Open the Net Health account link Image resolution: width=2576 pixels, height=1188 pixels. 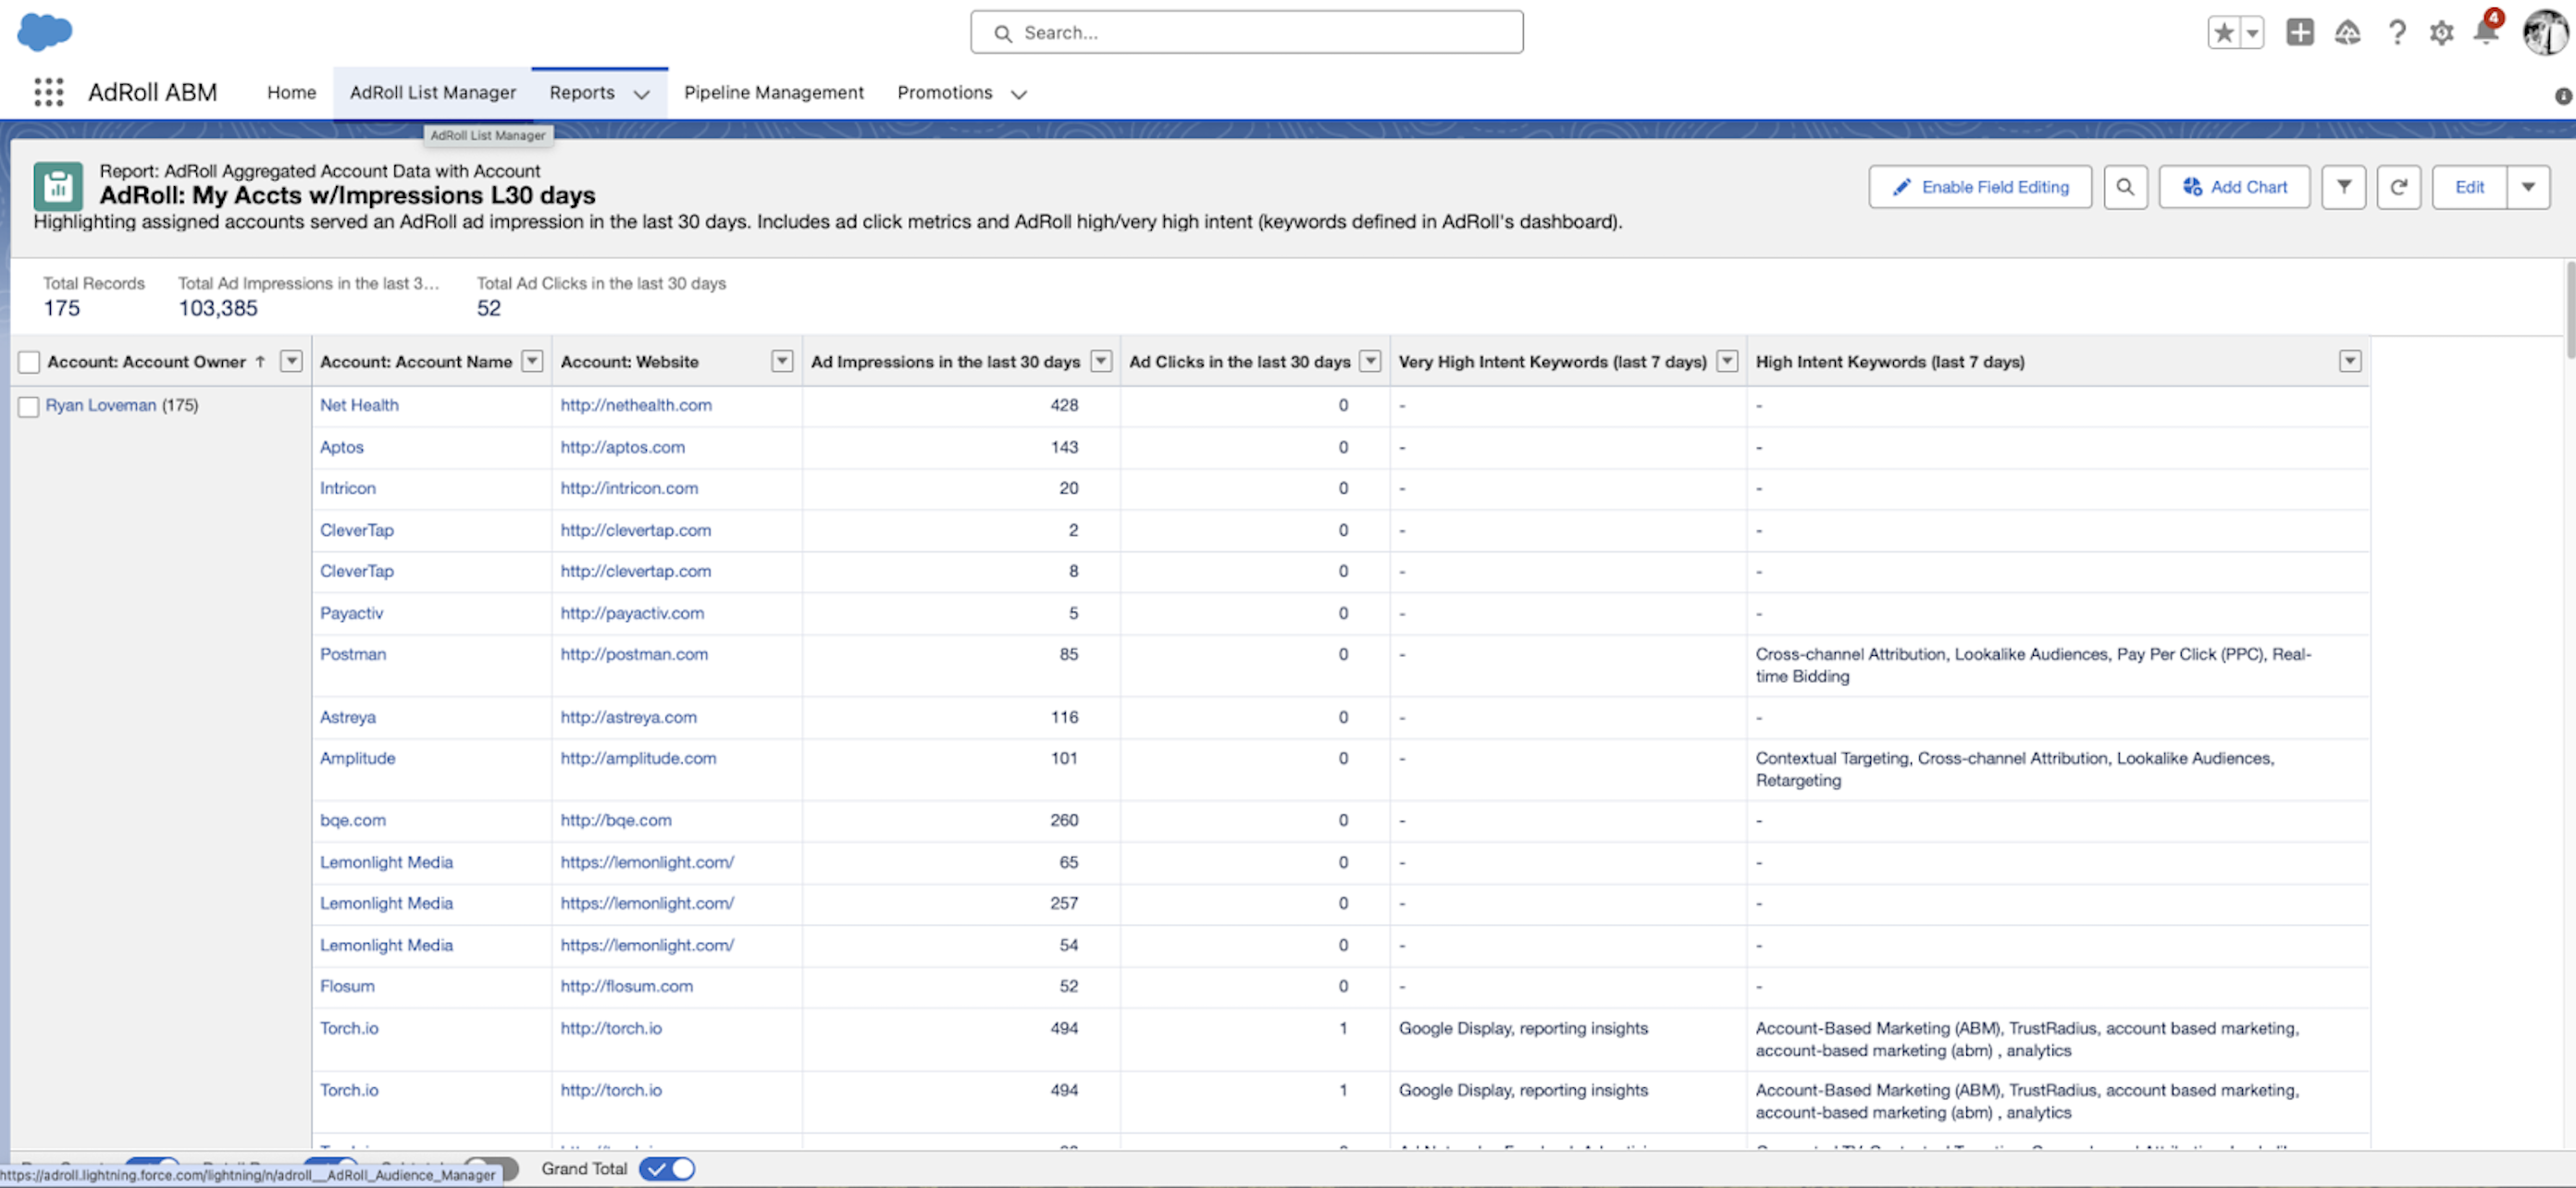click(x=359, y=405)
